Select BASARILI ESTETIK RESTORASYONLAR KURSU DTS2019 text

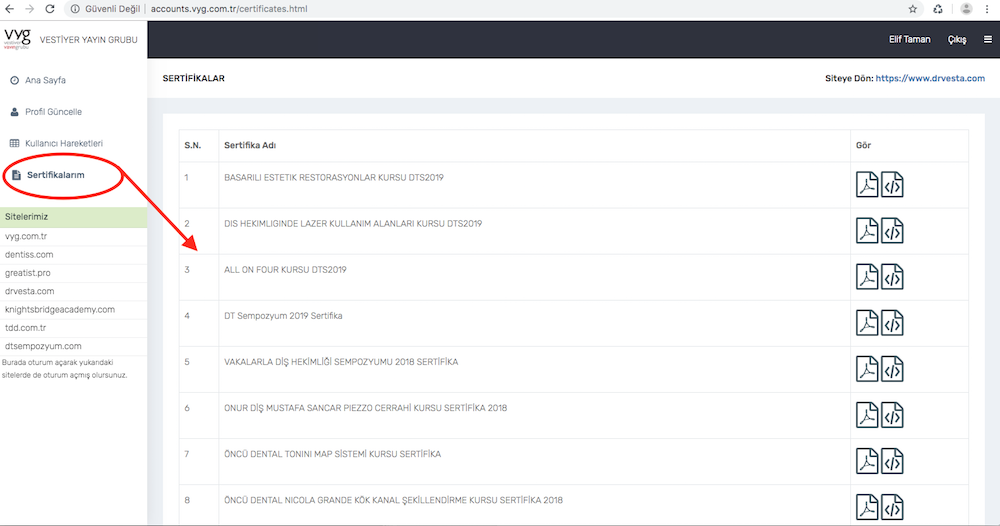click(x=334, y=178)
